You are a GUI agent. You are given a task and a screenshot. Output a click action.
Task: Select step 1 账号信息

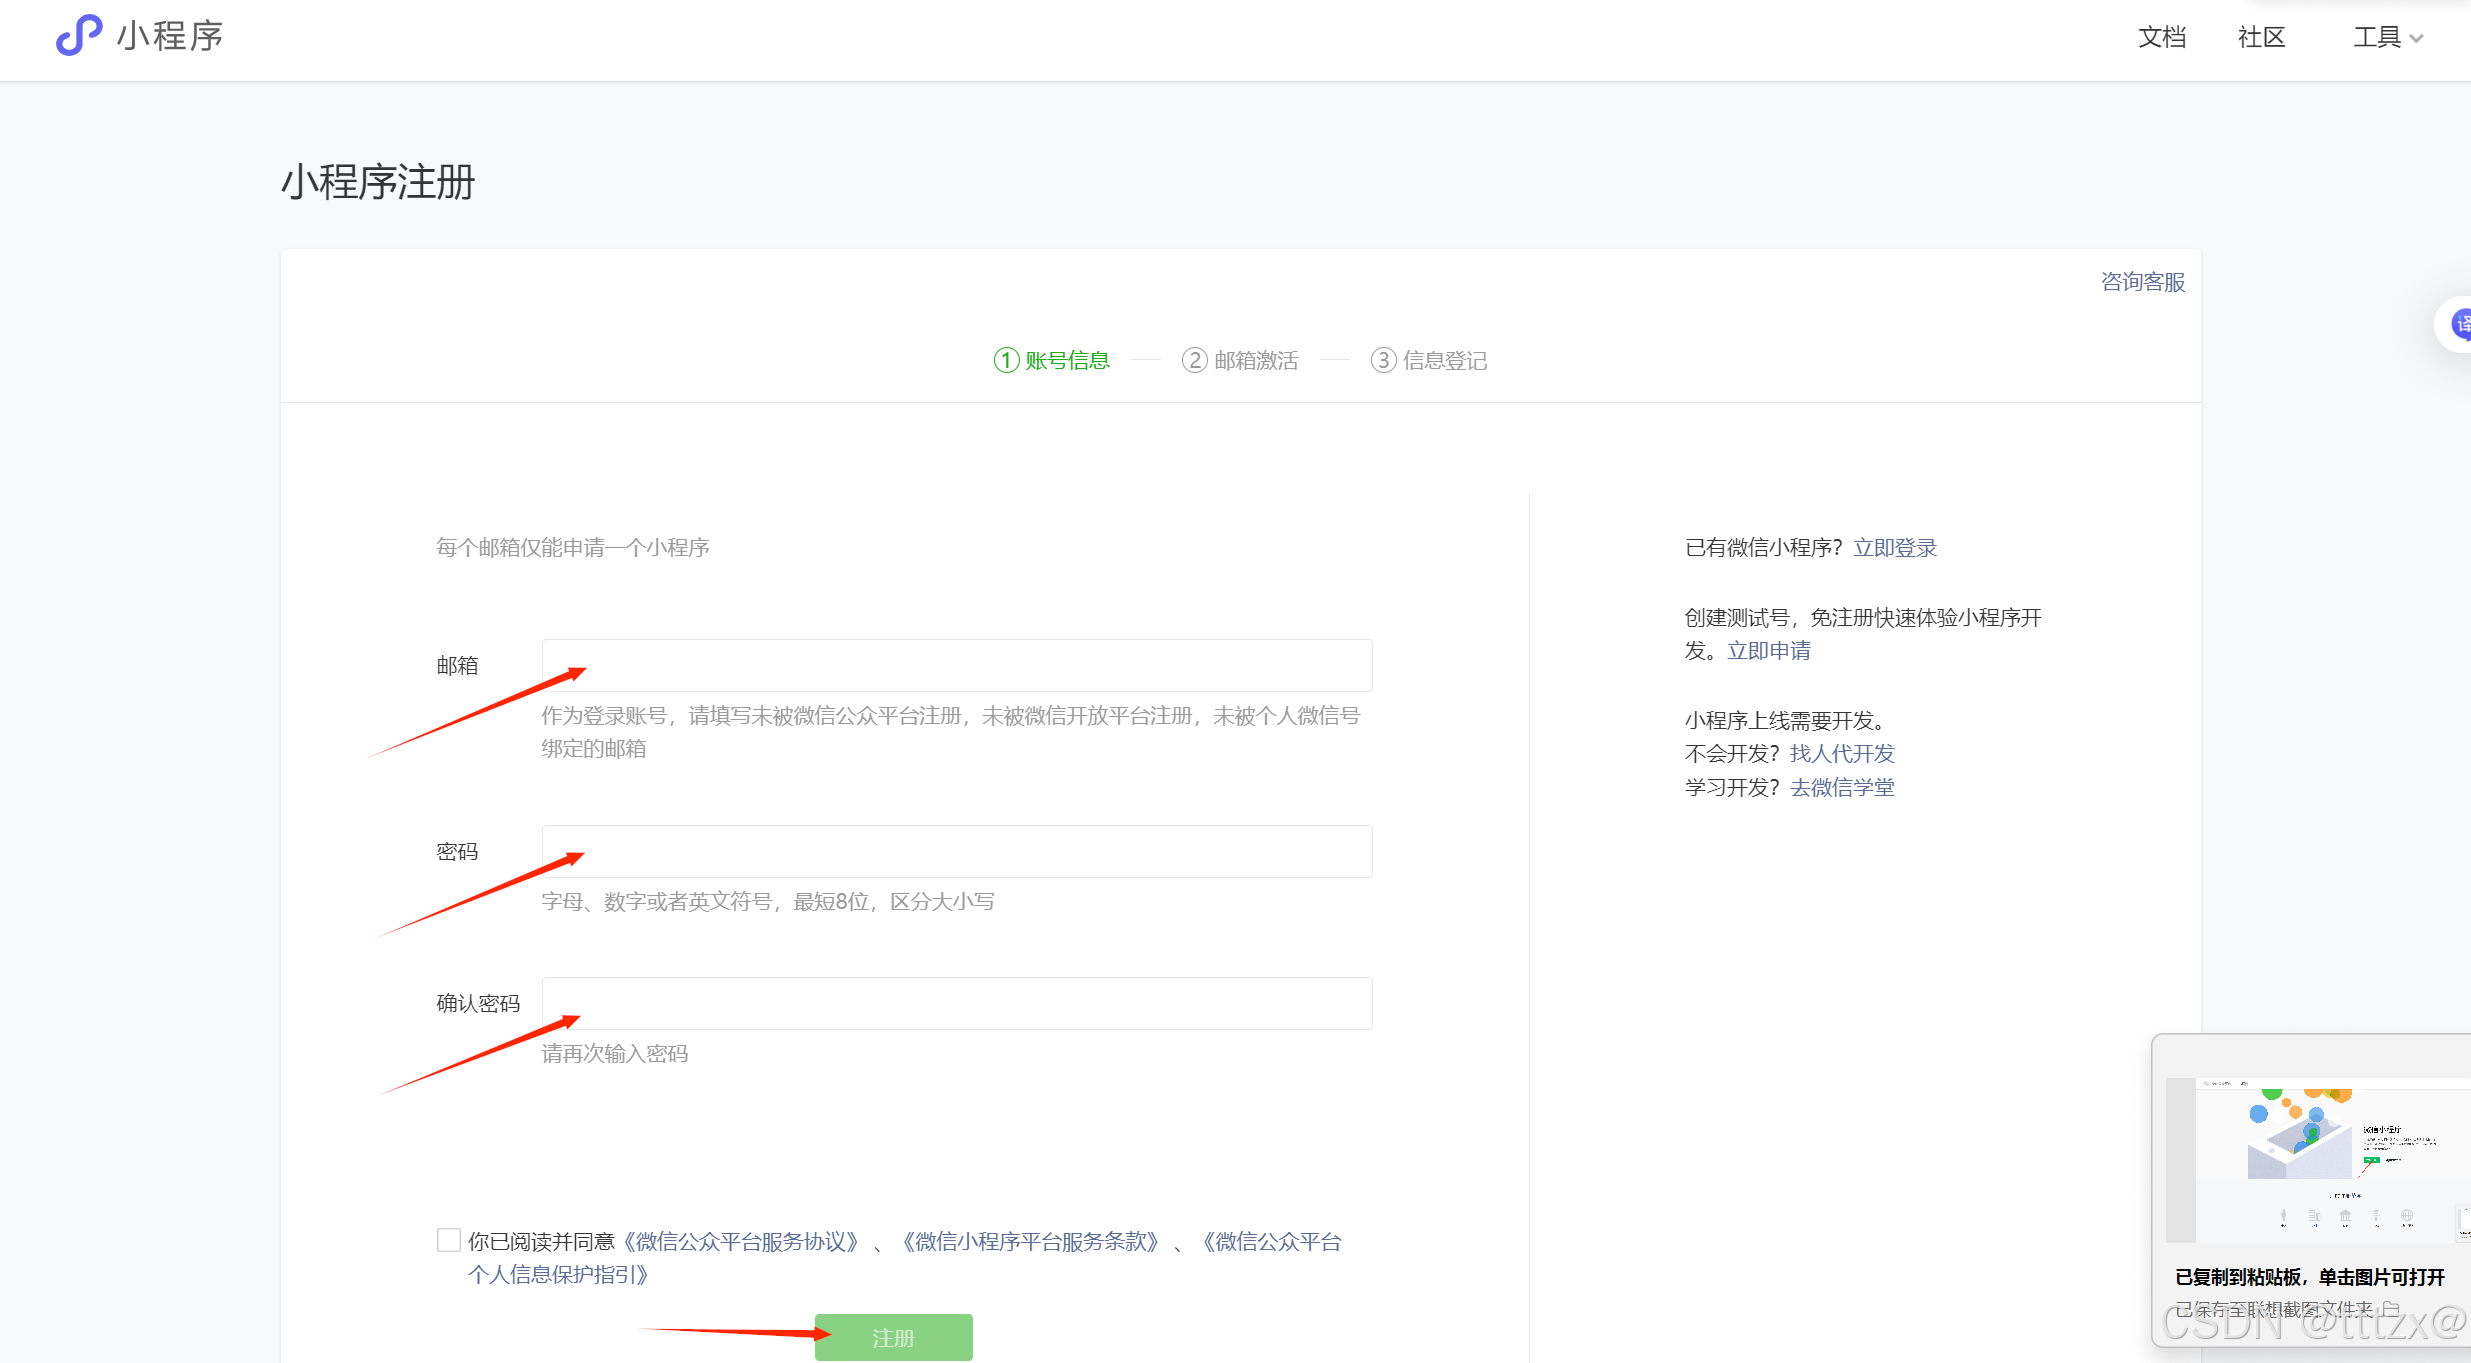click(1051, 360)
